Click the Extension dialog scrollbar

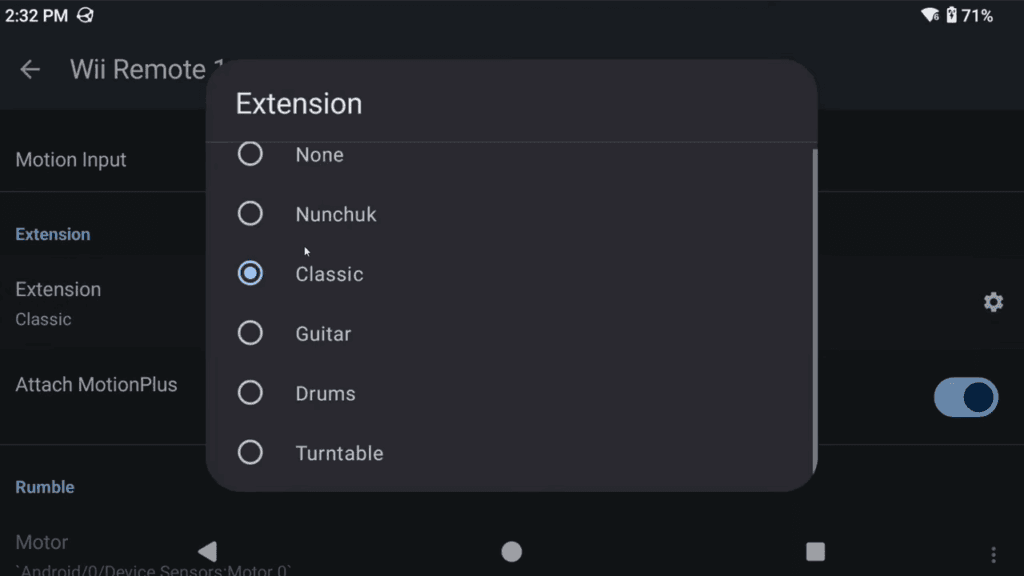pyautogui.click(x=814, y=311)
